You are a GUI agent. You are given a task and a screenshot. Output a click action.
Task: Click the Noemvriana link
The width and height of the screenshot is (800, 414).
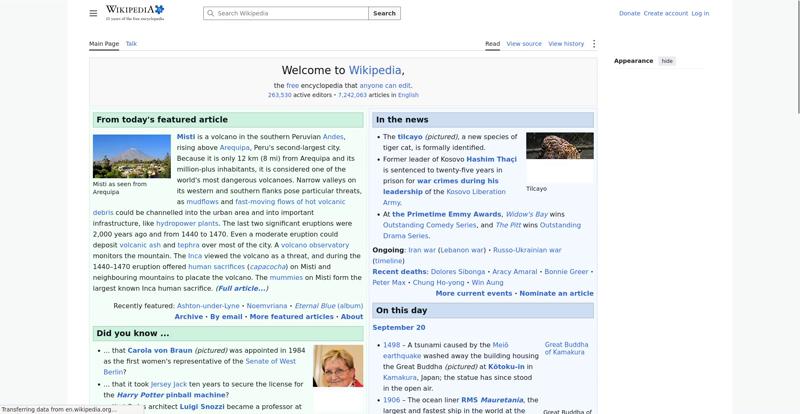point(267,306)
